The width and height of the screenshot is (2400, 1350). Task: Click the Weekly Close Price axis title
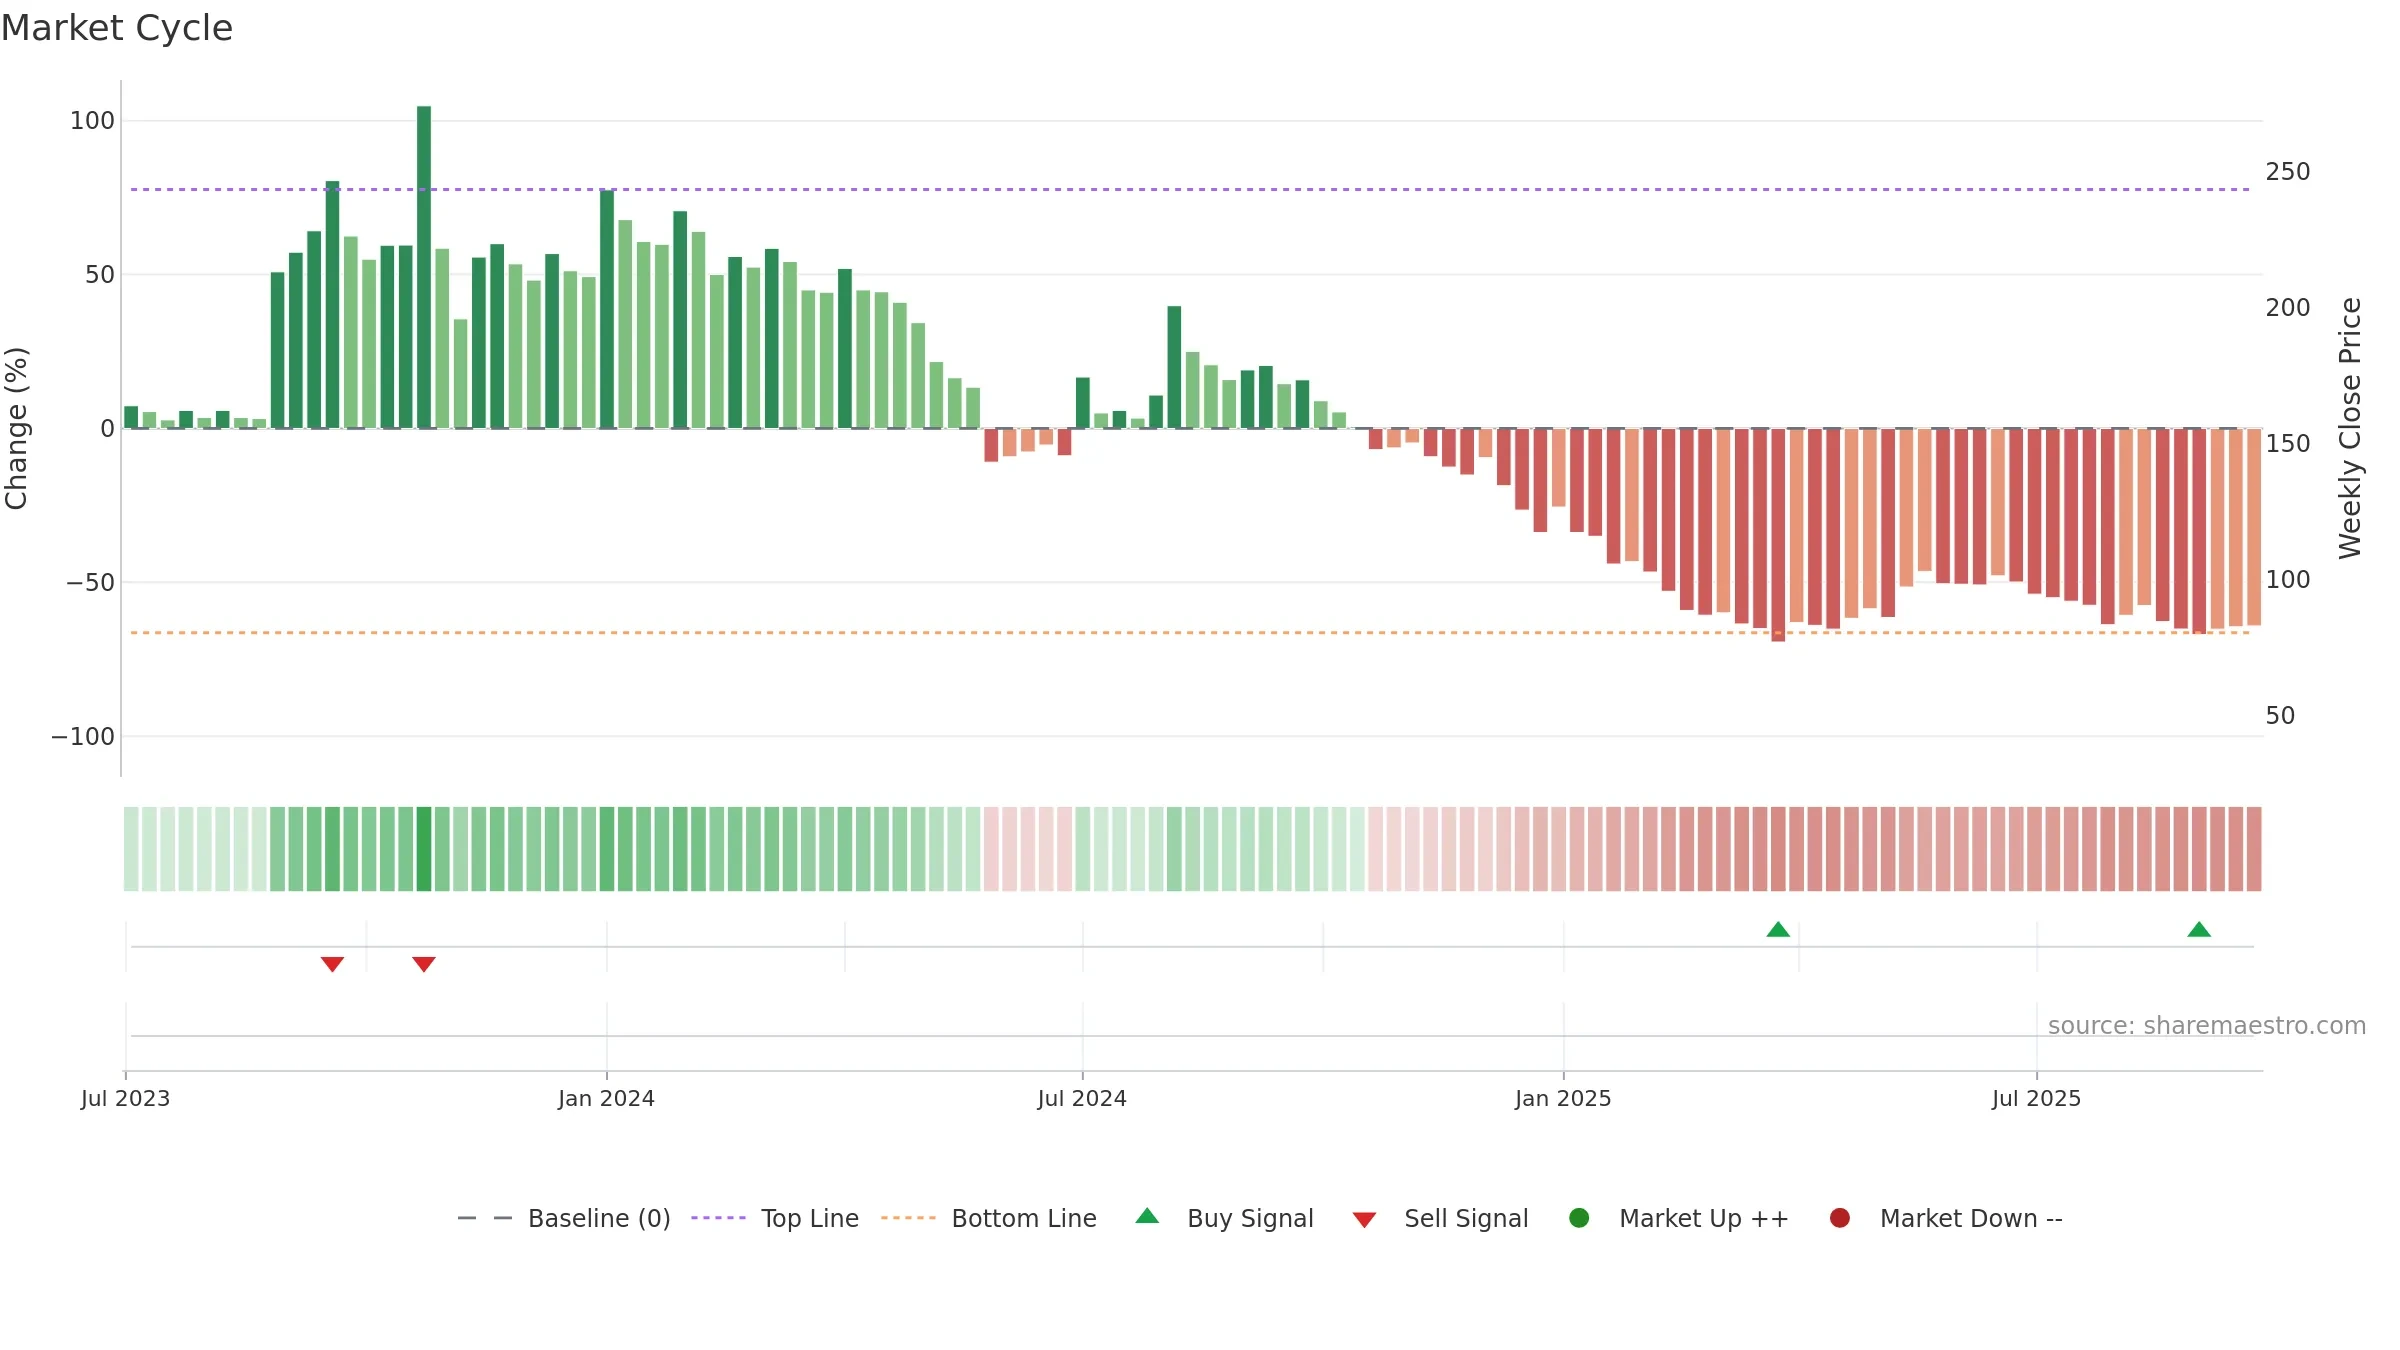pos(2350,428)
